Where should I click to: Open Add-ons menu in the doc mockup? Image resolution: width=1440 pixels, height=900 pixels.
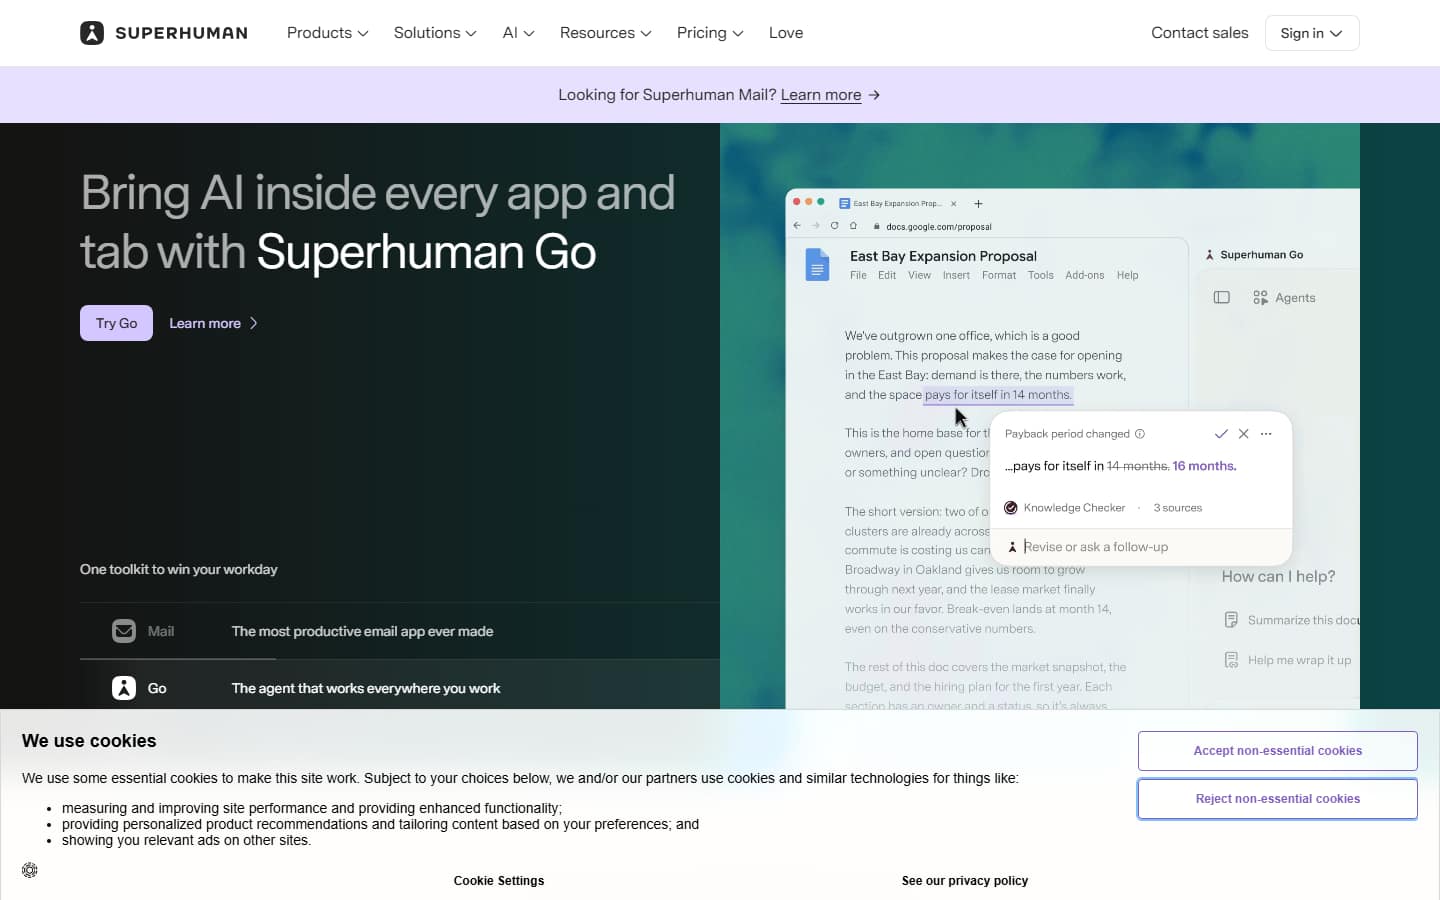pyautogui.click(x=1085, y=275)
